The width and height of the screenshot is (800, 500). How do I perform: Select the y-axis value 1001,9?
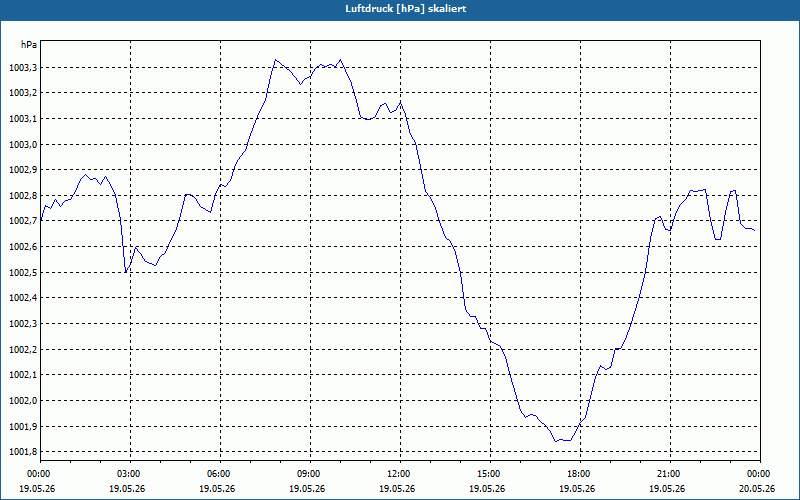23,427
